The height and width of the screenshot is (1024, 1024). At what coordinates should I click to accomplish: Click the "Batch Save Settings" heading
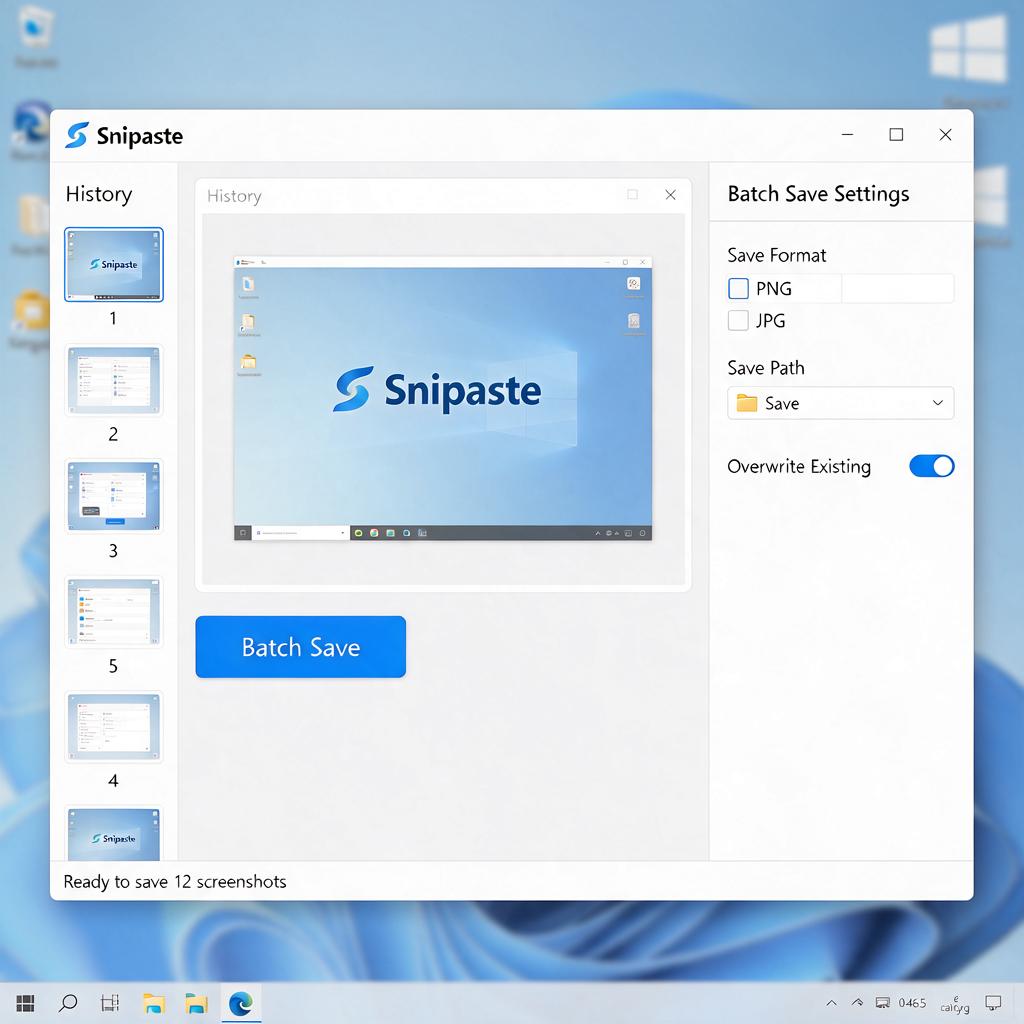click(x=818, y=194)
